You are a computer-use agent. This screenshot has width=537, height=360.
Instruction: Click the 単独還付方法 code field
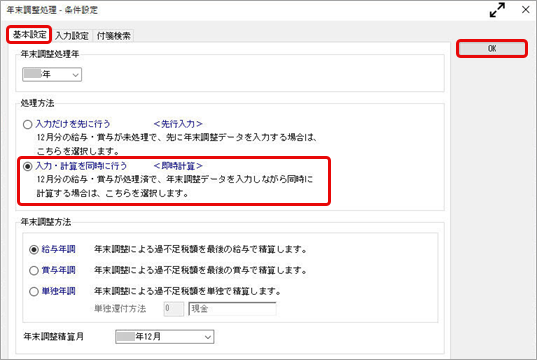tap(174, 309)
